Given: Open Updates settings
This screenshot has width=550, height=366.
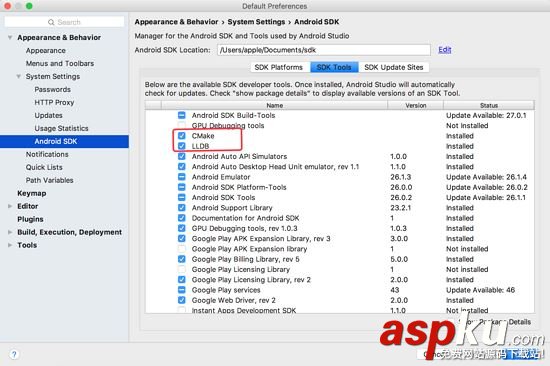Looking at the screenshot, I should click(48, 115).
